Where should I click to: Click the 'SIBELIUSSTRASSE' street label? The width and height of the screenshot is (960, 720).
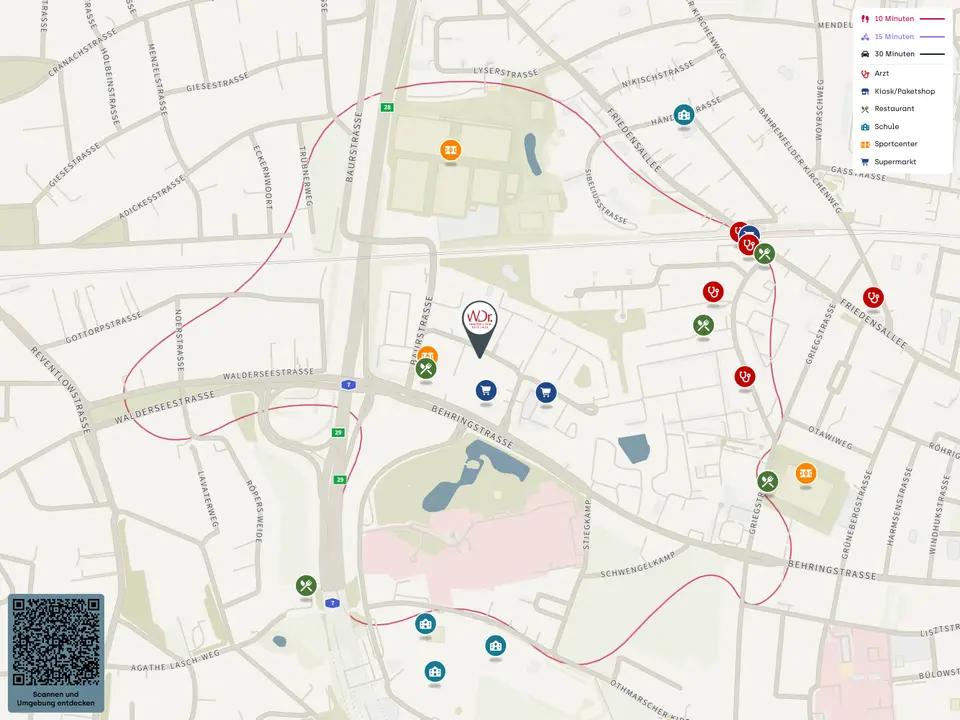pos(606,197)
